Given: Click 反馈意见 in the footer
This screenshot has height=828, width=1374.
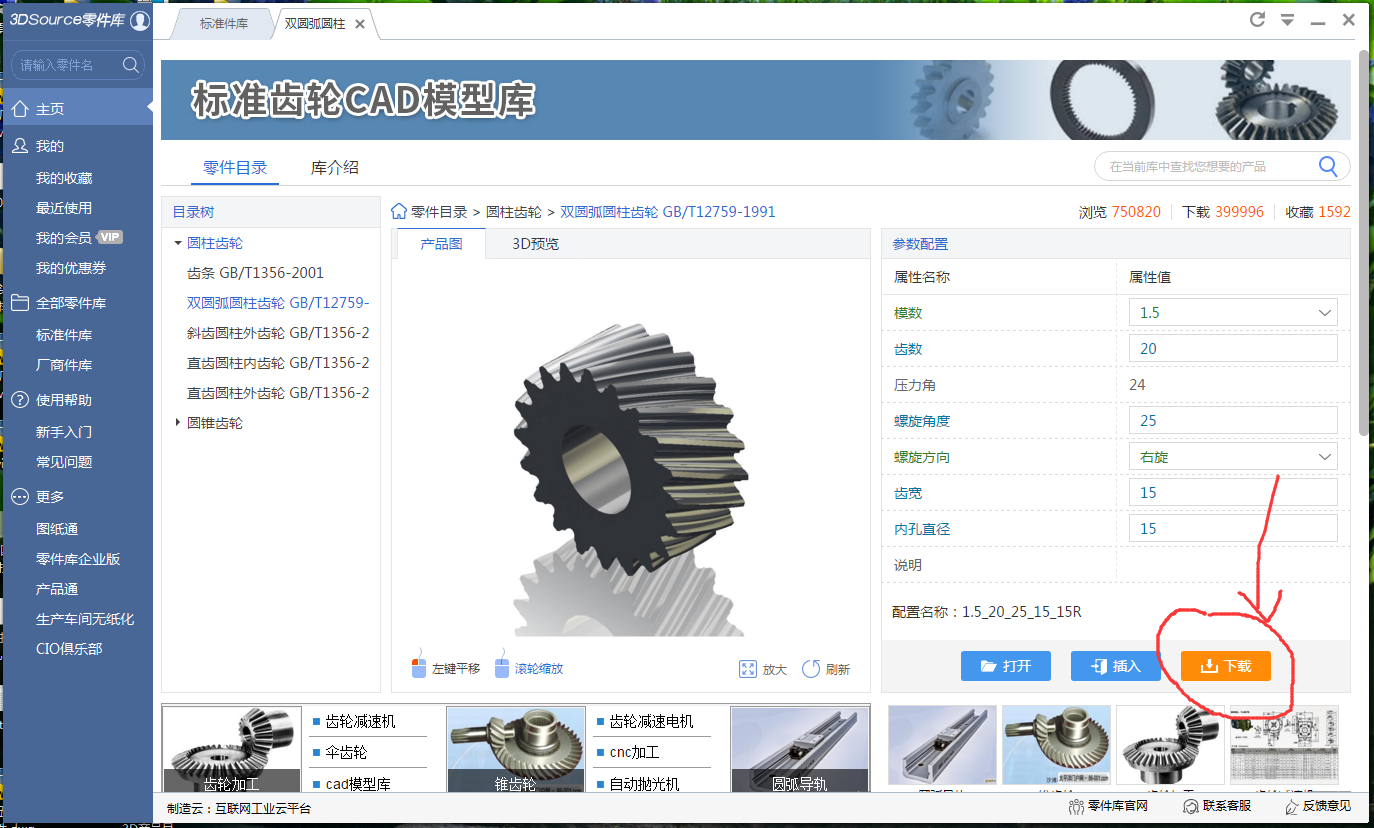Looking at the screenshot, I should [x=1316, y=806].
